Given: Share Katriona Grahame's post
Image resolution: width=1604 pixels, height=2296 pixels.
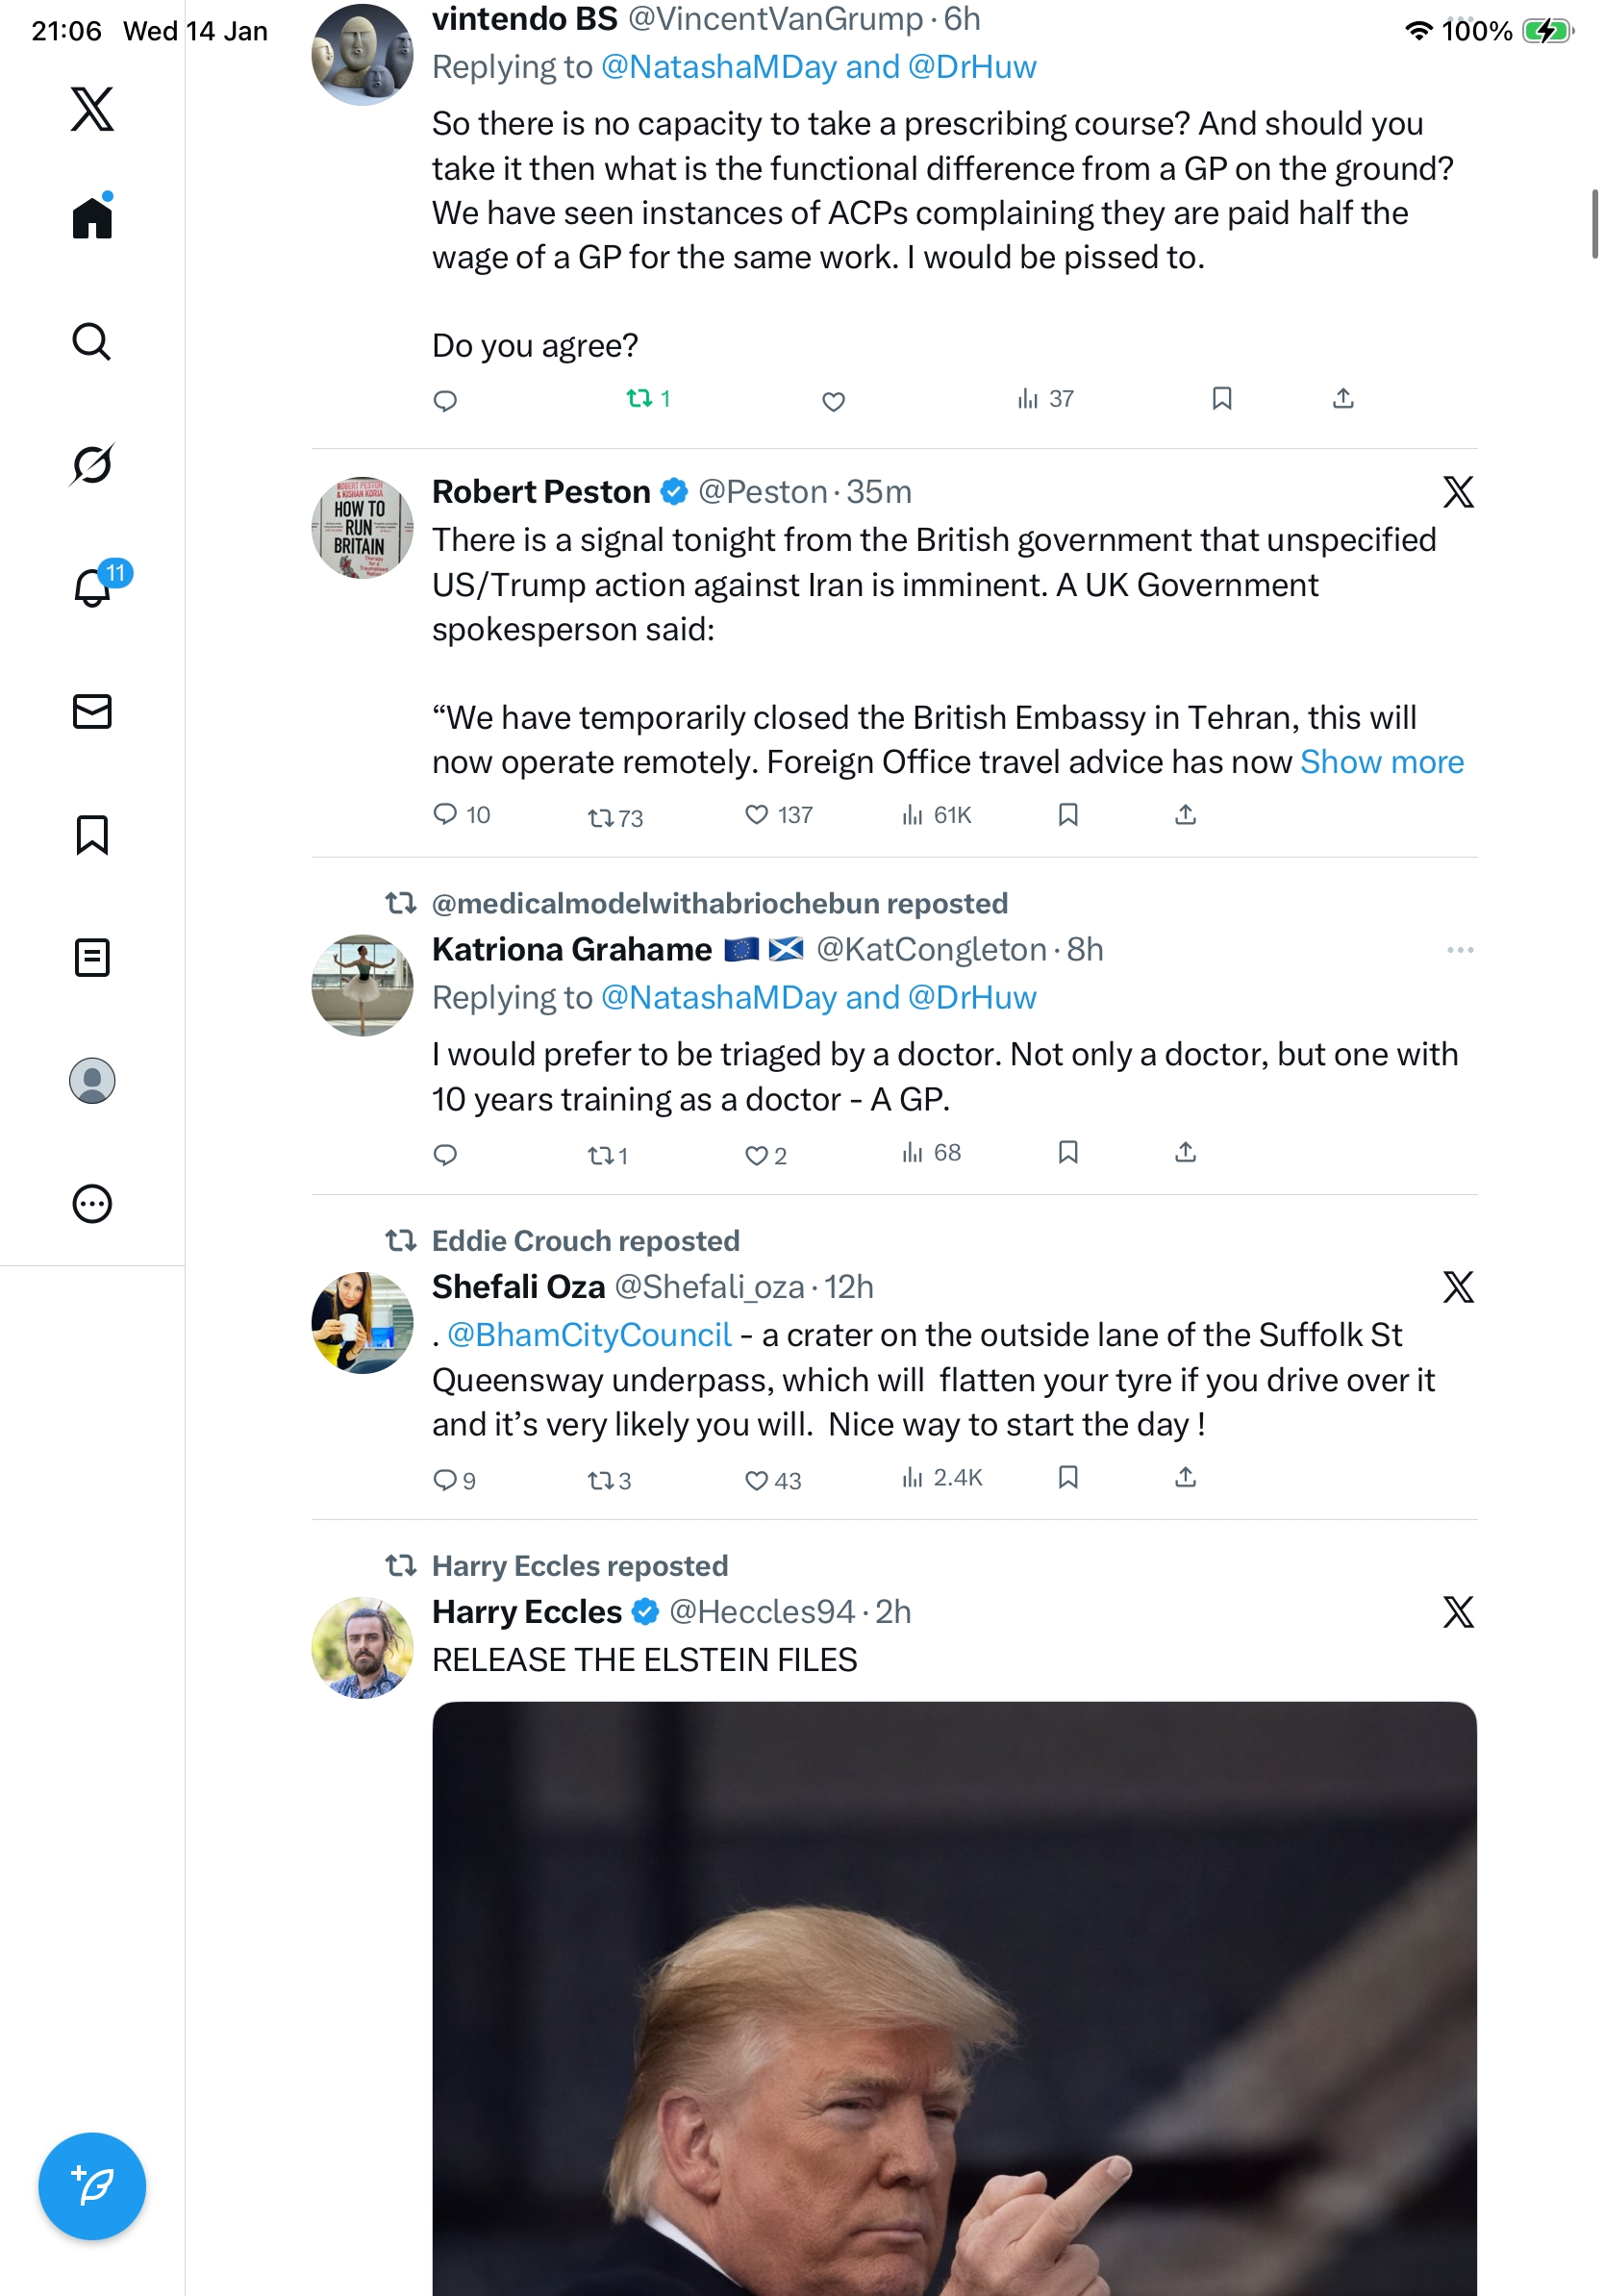Looking at the screenshot, I should click(1185, 1153).
